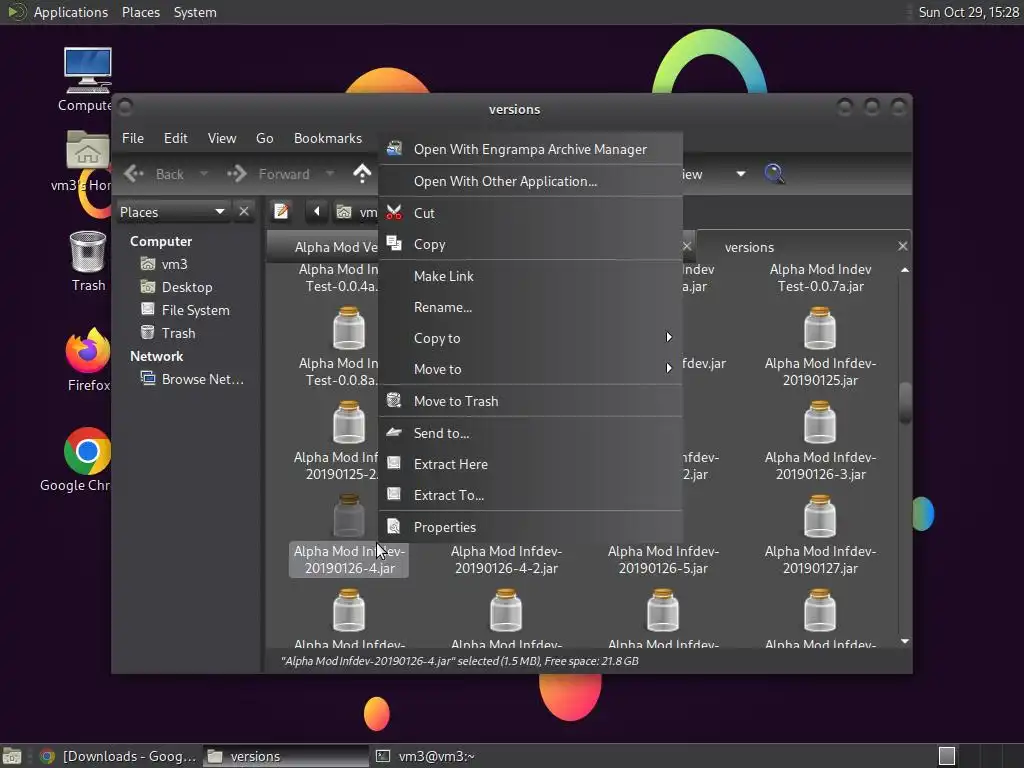Open the View menu
1024x768 pixels.
point(222,138)
